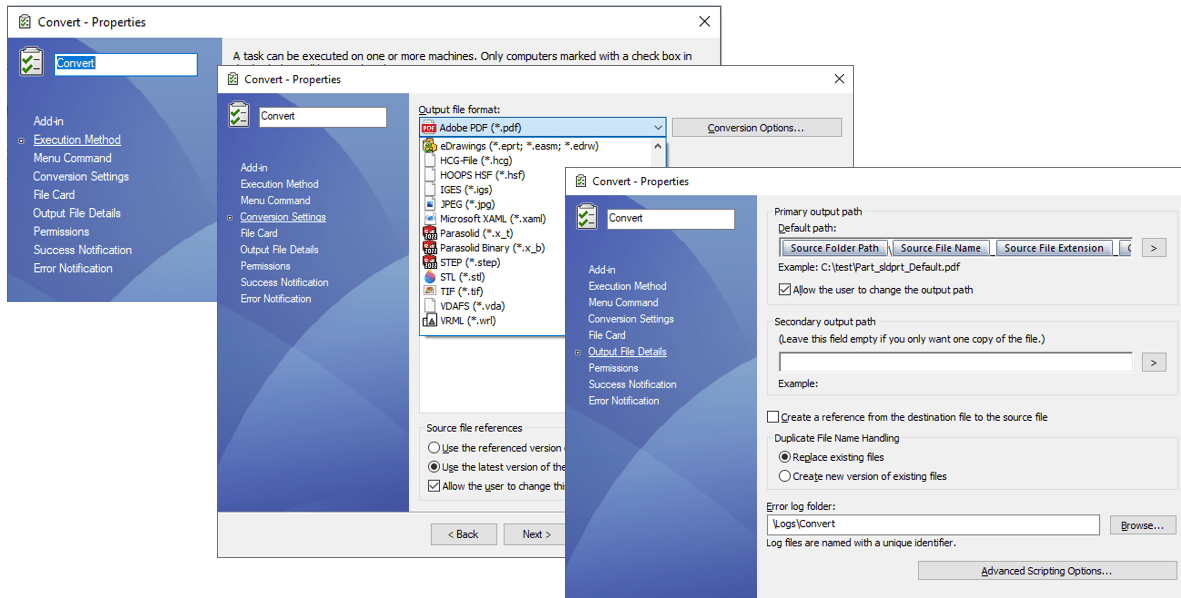This screenshot has height=598, width=1181.
Task: Toggle 'Allow the user to change the output path'
Action: pos(784,289)
